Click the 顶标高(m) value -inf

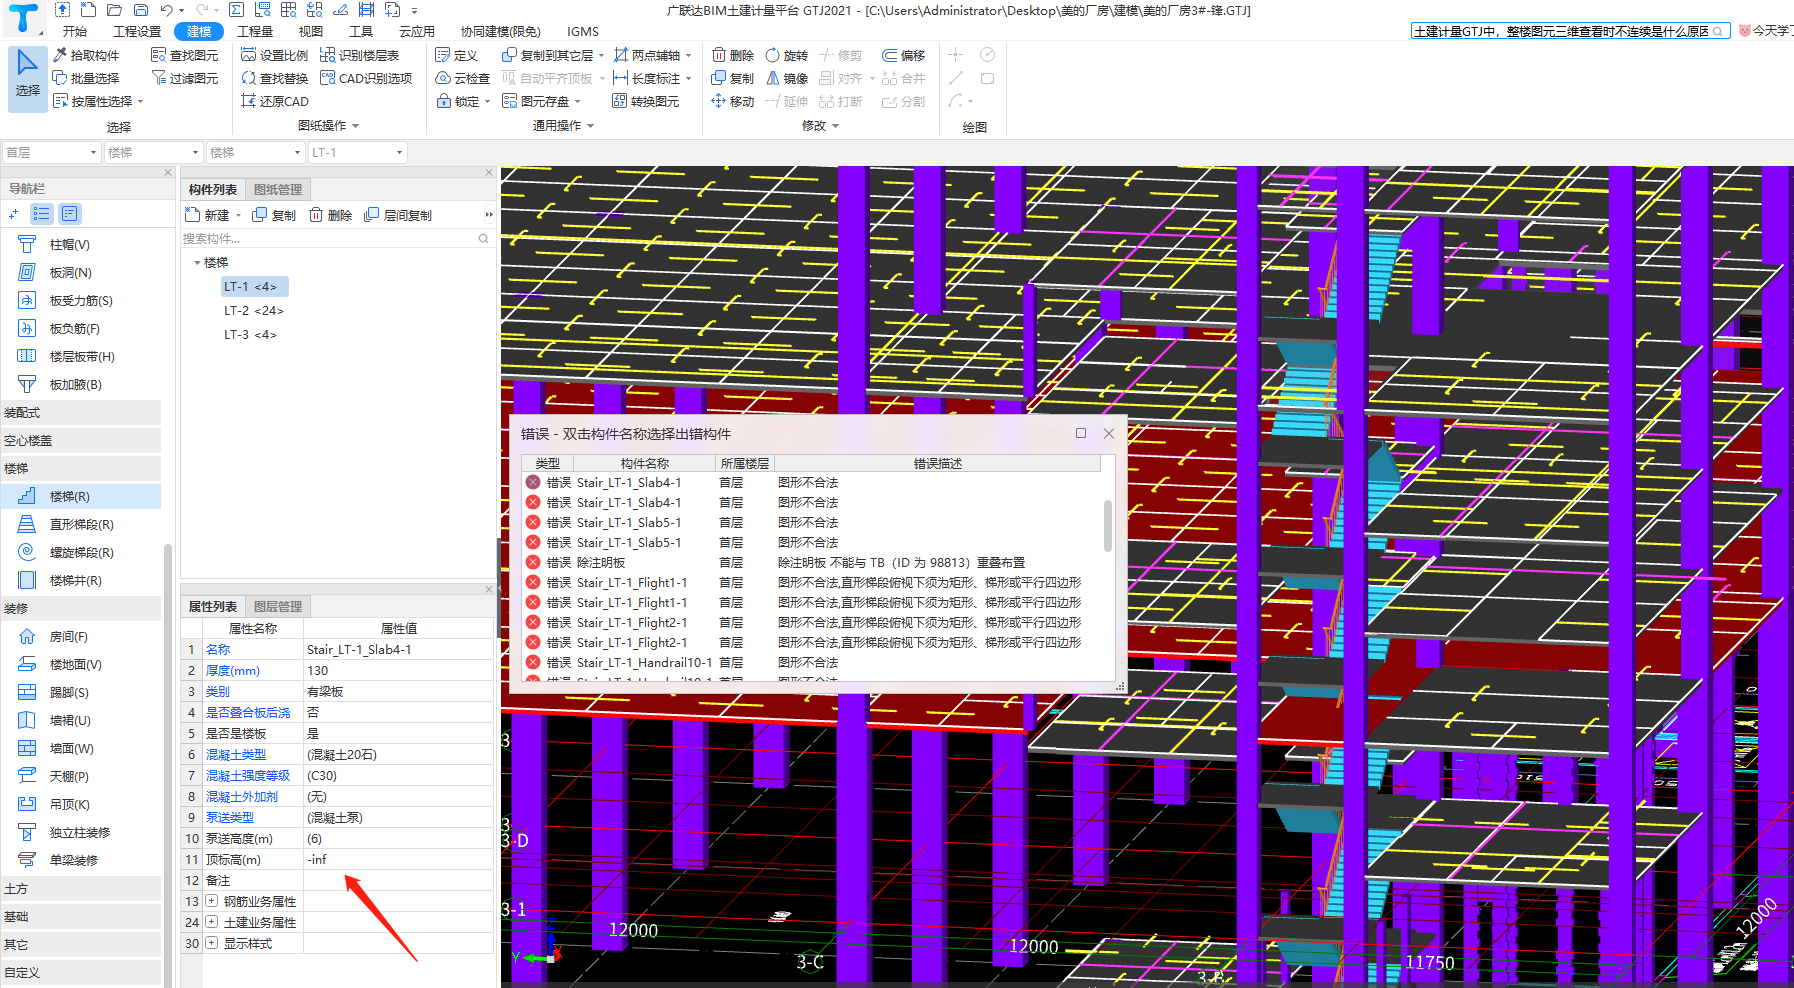pos(398,859)
